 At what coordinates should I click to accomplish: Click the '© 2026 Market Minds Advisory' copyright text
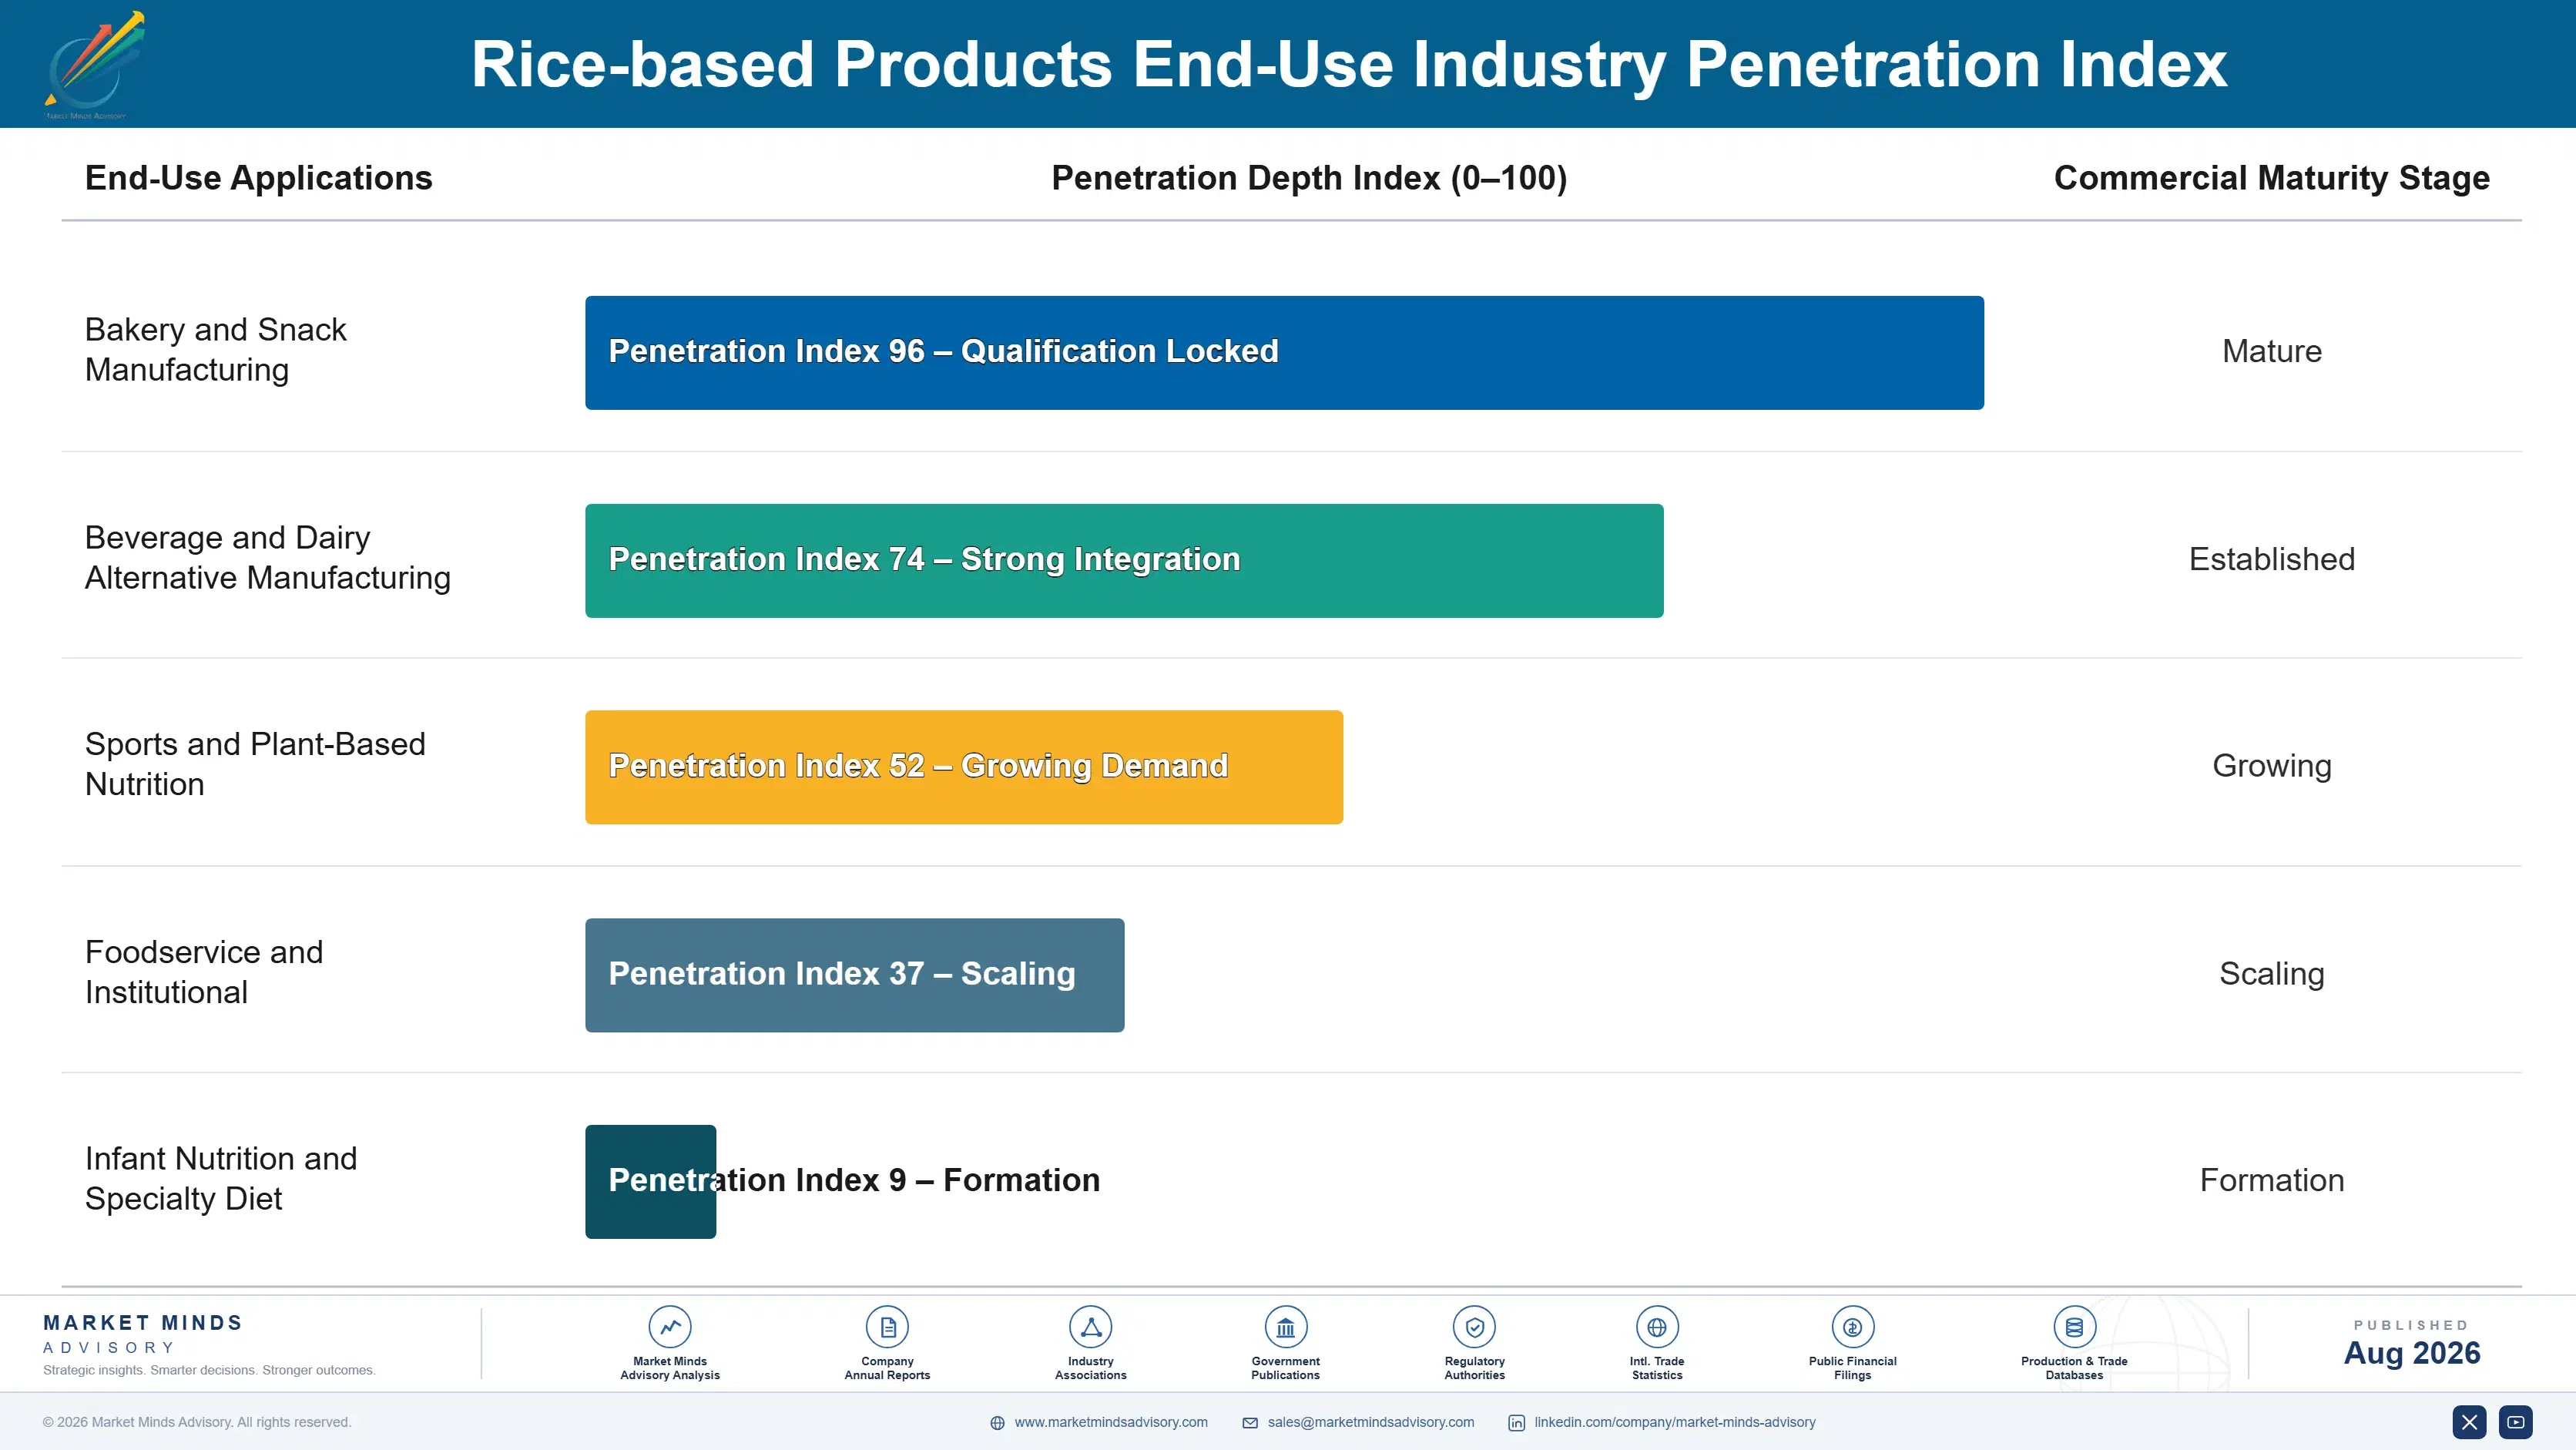[x=197, y=1422]
